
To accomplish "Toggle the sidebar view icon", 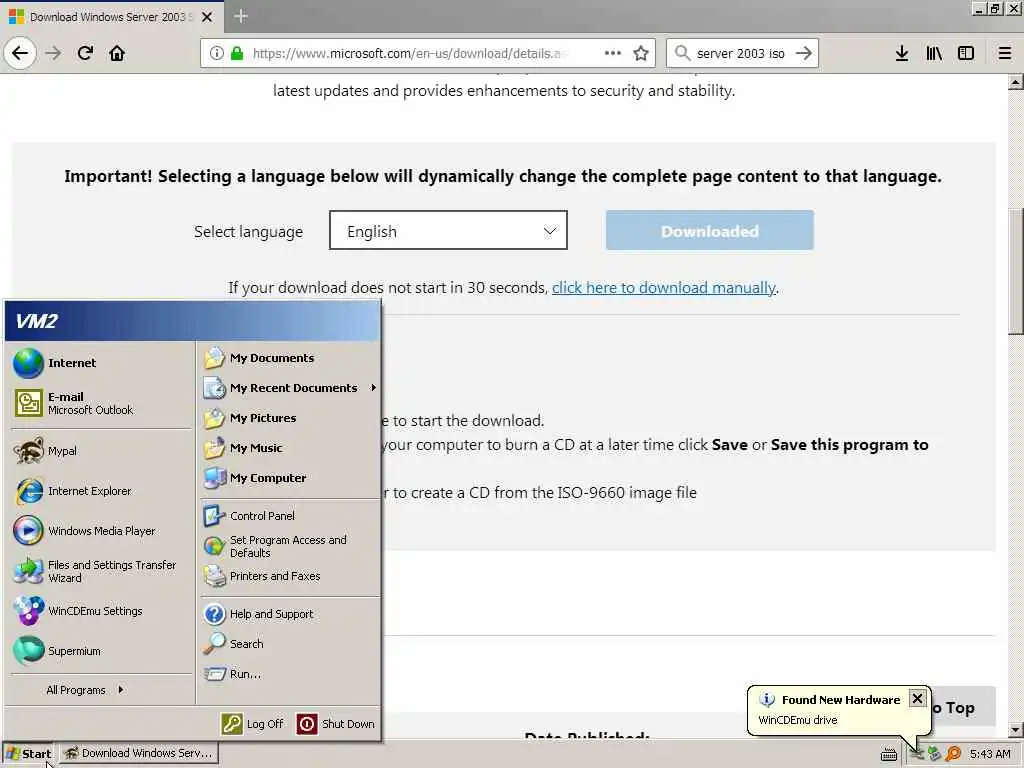I will pos(966,53).
